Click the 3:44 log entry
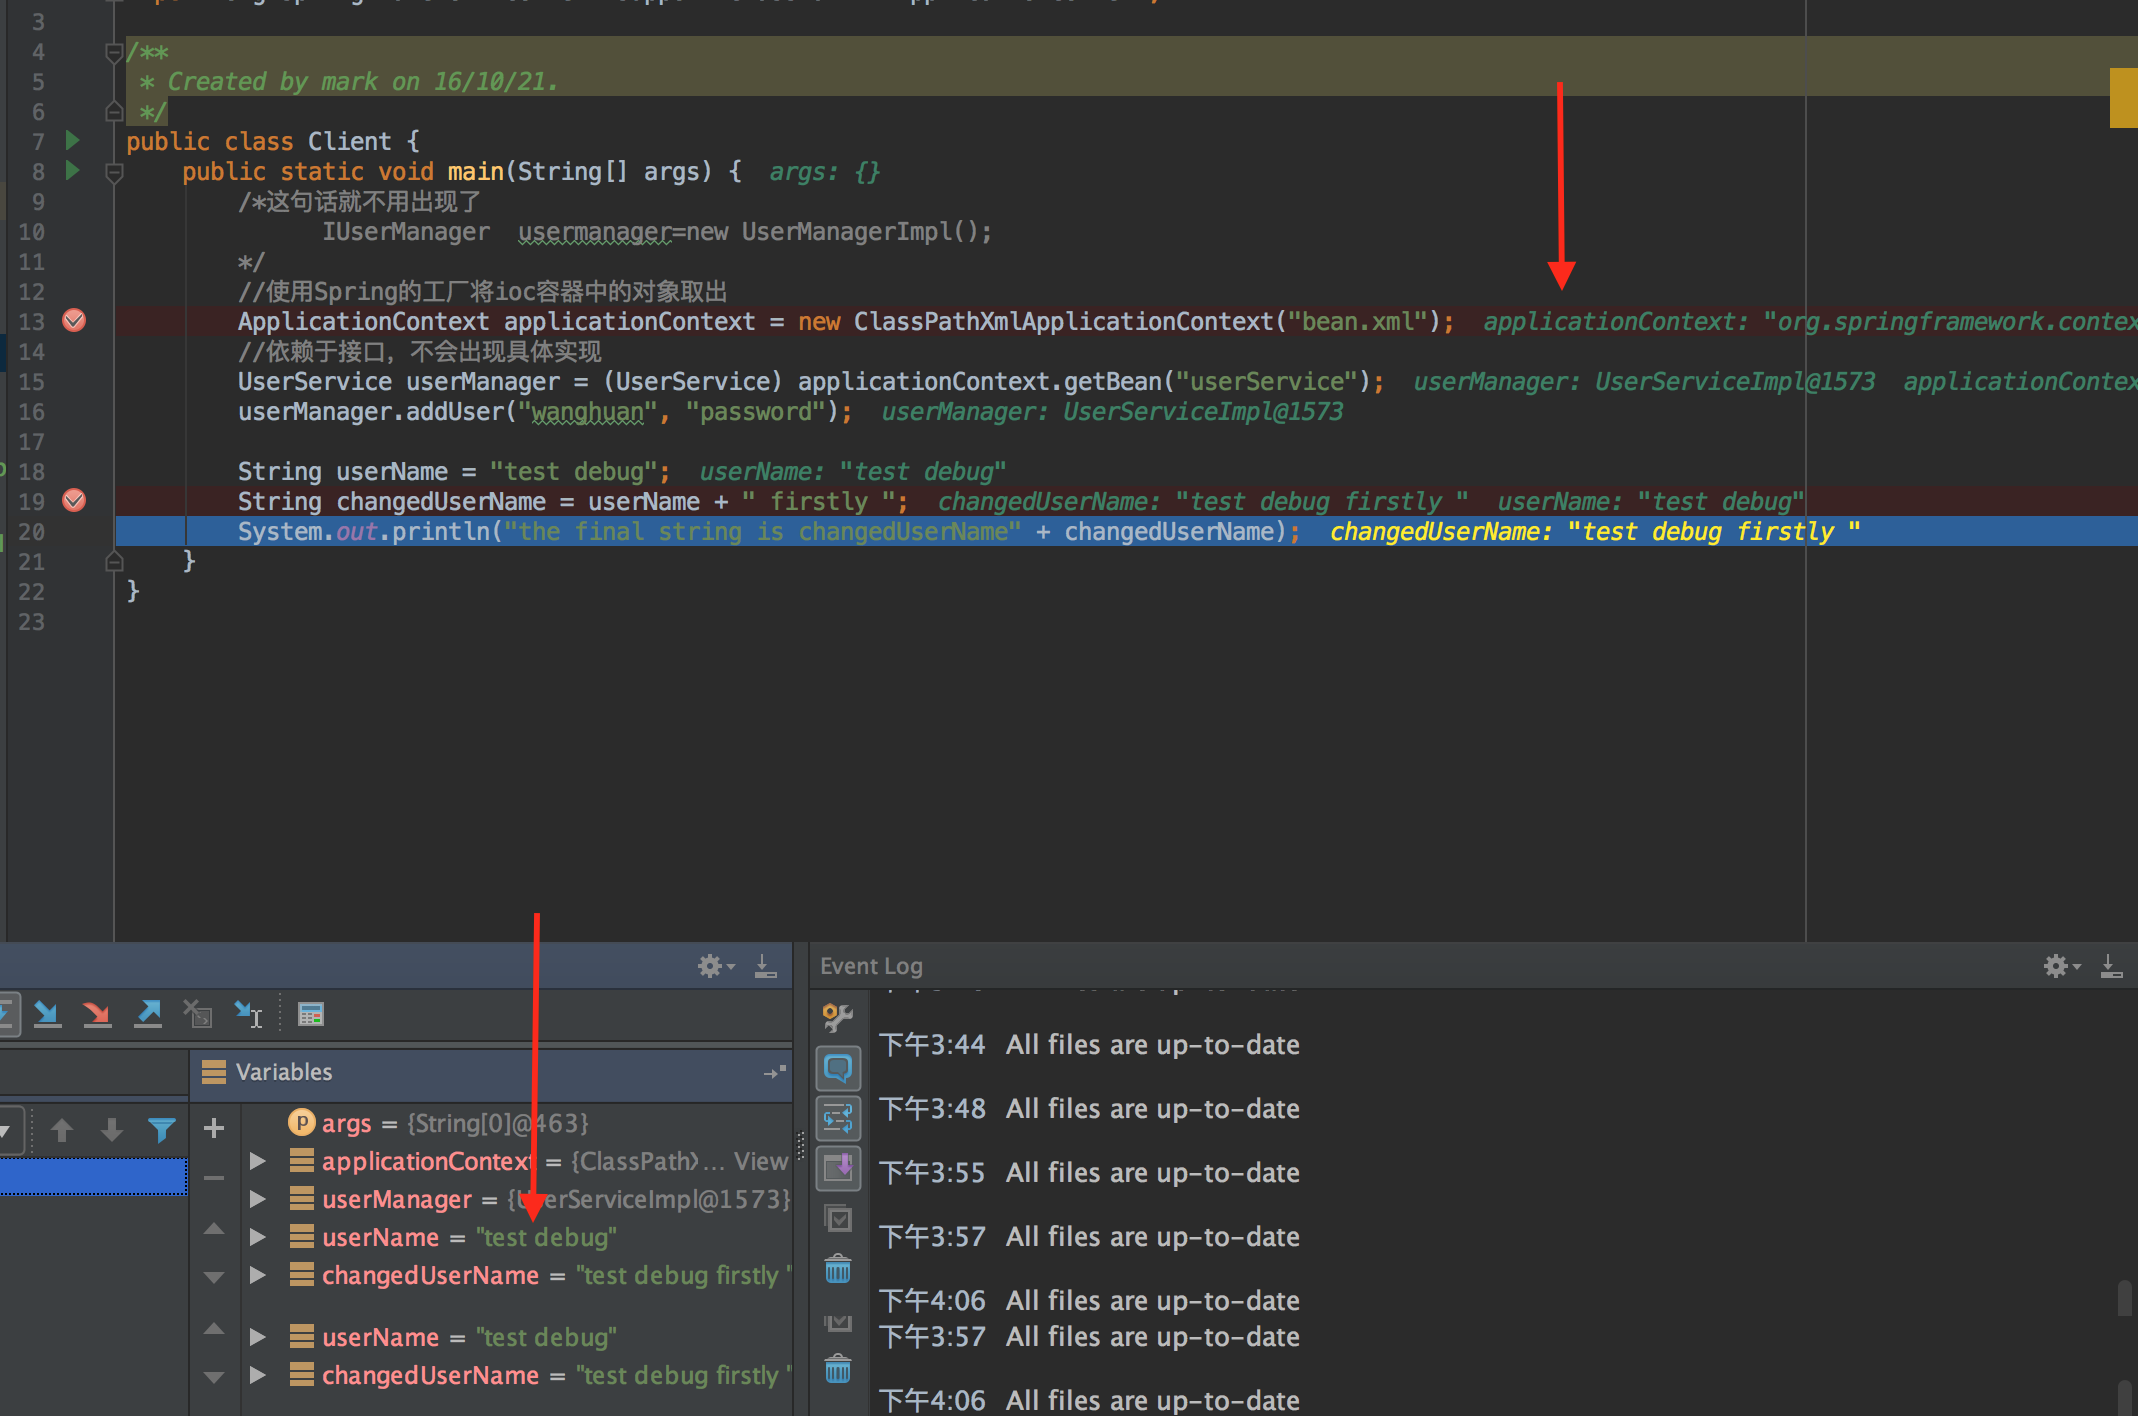 pyautogui.click(x=1089, y=1044)
